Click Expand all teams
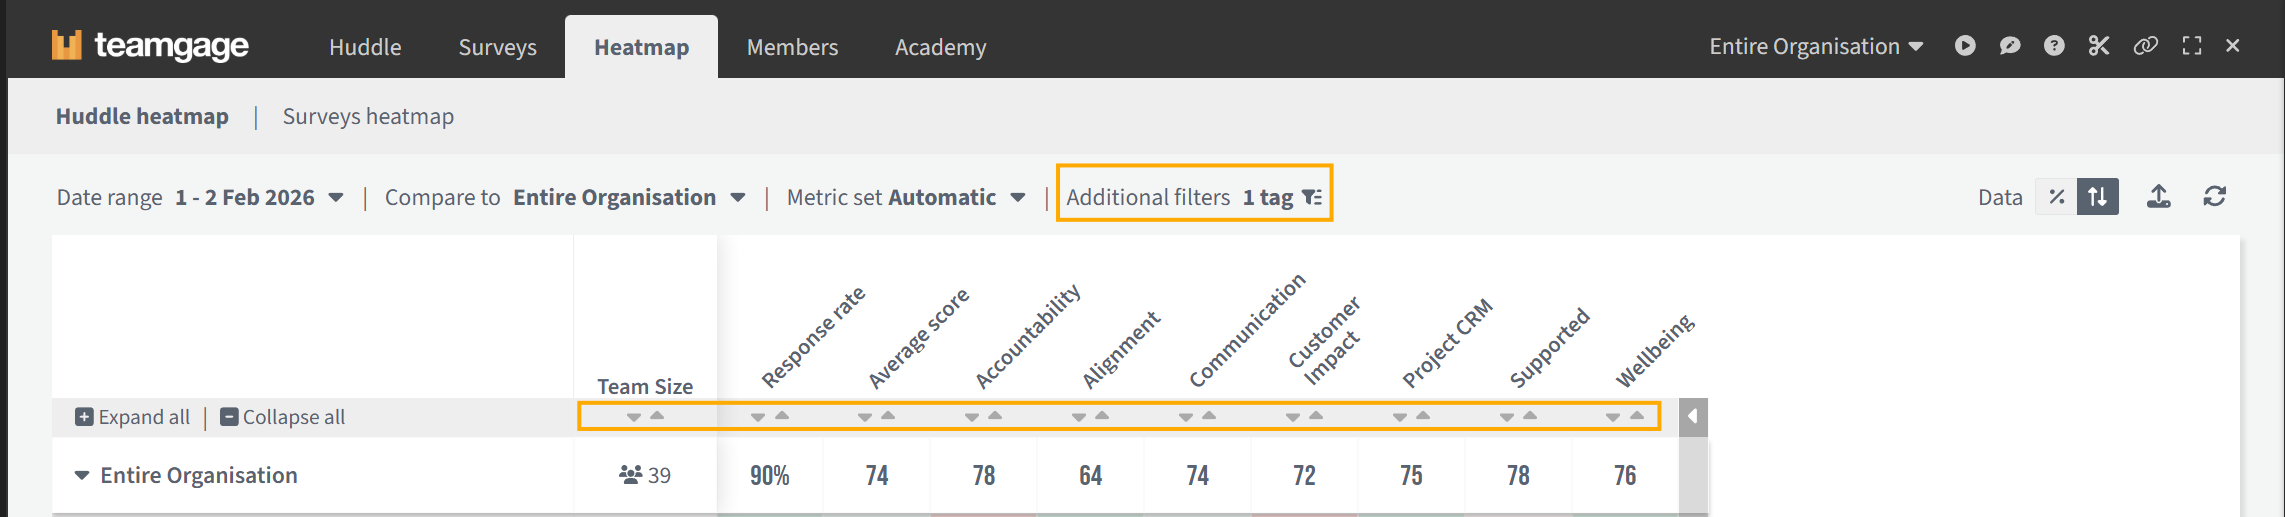The image size is (2285, 517). [132, 417]
